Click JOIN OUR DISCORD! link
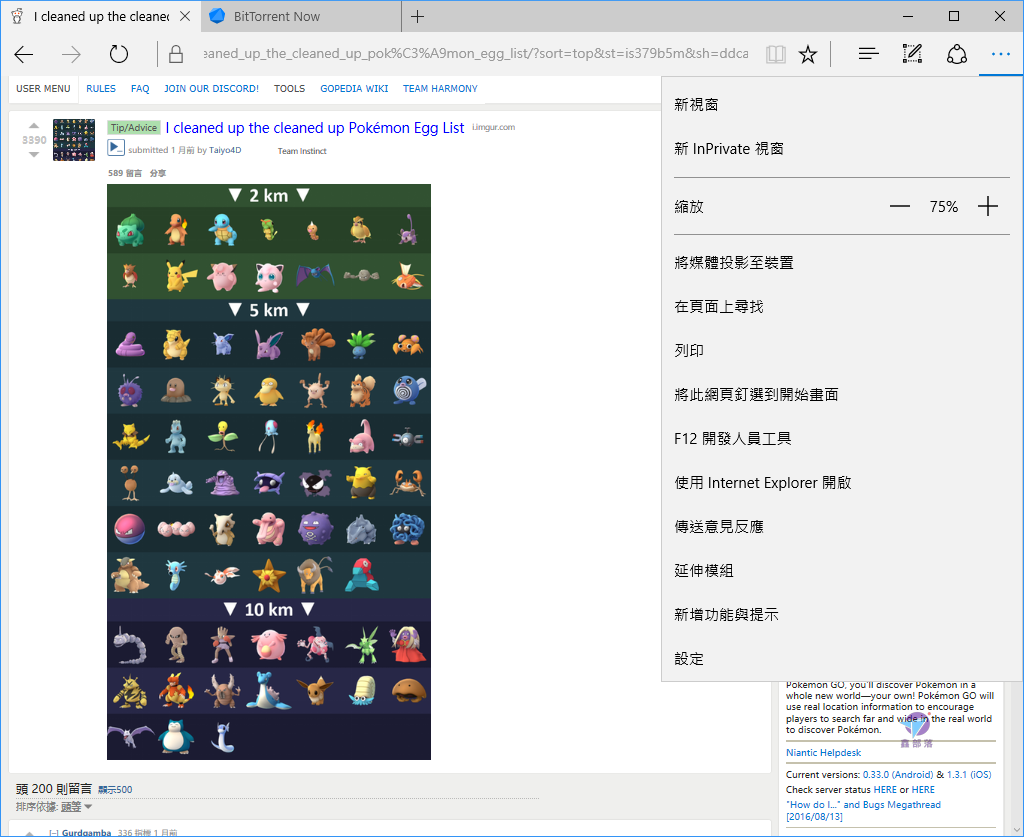Screen dimensions: 1024x837 [x=211, y=89]
